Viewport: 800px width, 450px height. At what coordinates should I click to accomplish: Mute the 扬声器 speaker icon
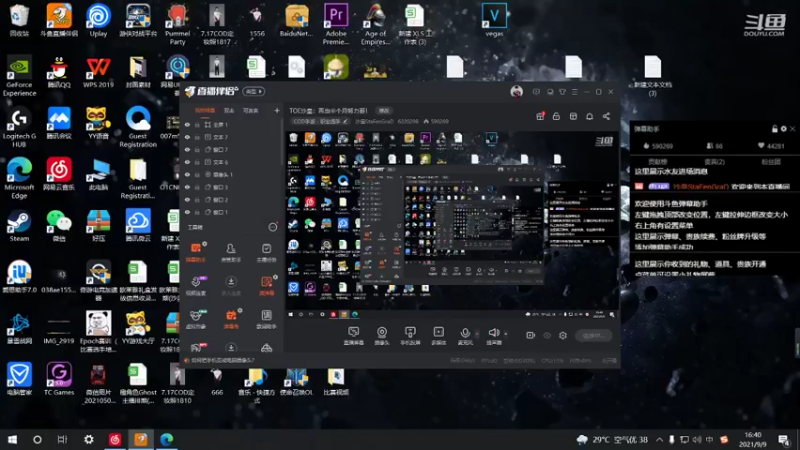(493, 333)
